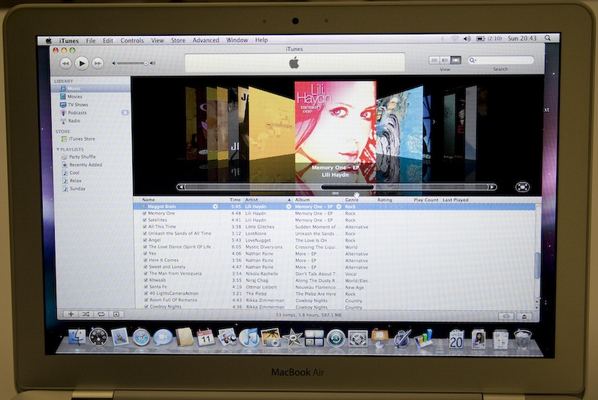The image size is (598, 400).
Task: Play the selected song in iTunes
Action: click(81, 63)
